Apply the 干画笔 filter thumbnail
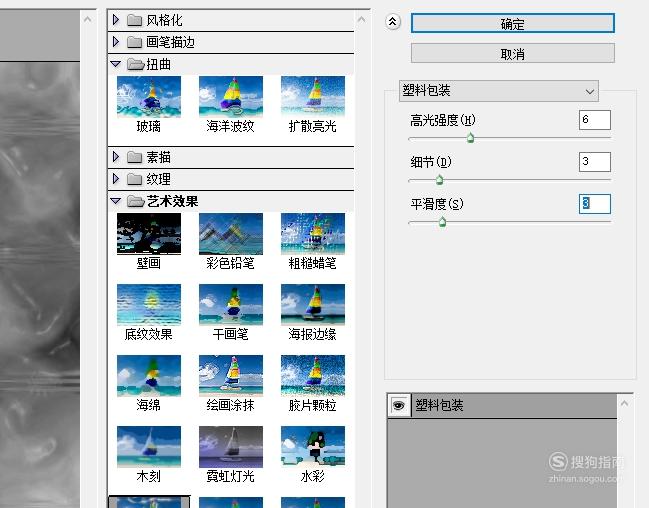 coord(231,305)
